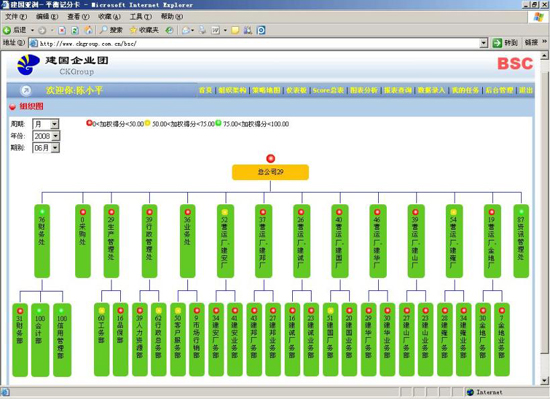The image size is (550, 399).
Task: Click the 退出 logout link
Action: (526, 90)
